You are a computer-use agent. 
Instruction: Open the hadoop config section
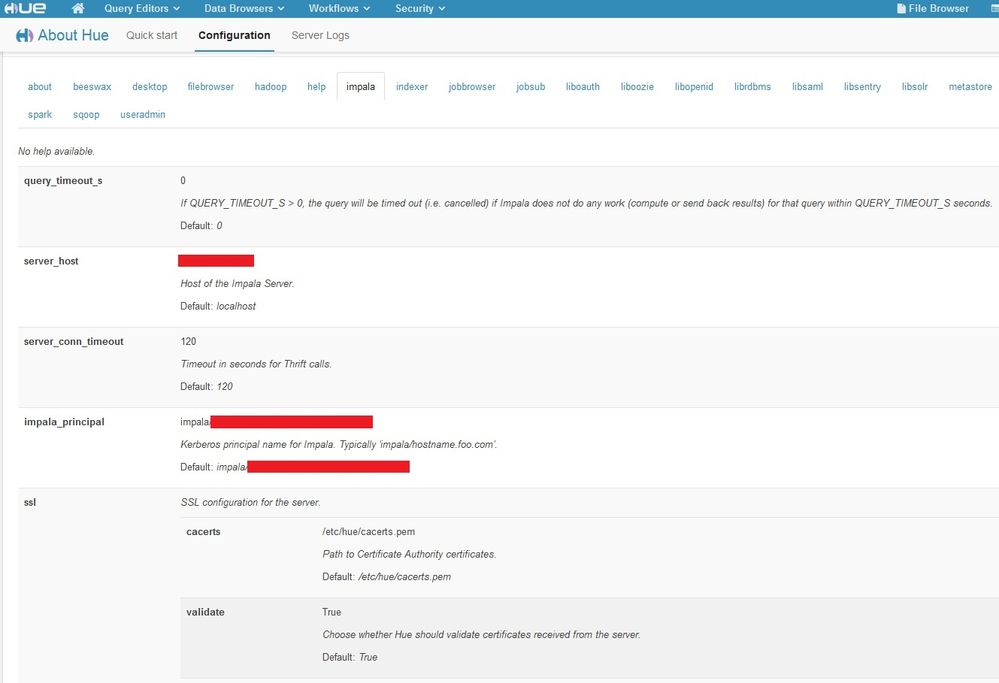coord(271,87)
